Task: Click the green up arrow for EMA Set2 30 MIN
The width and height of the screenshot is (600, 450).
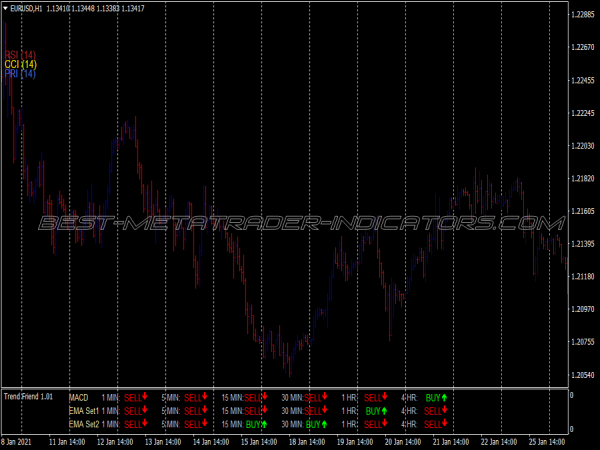Action: click(324, 424)
